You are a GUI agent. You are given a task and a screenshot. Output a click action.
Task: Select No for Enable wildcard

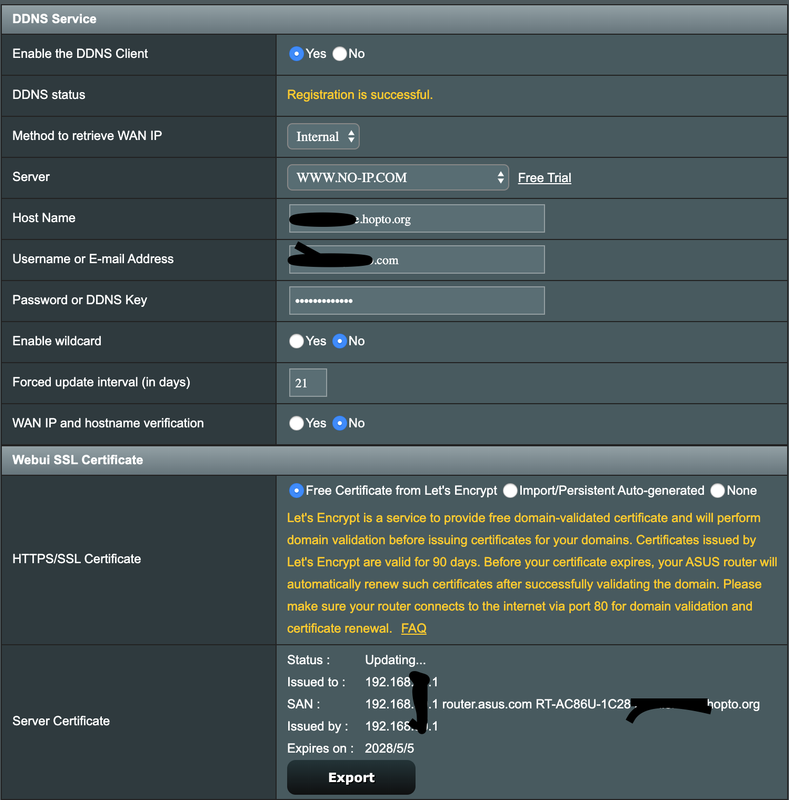(x=339, y=341)
